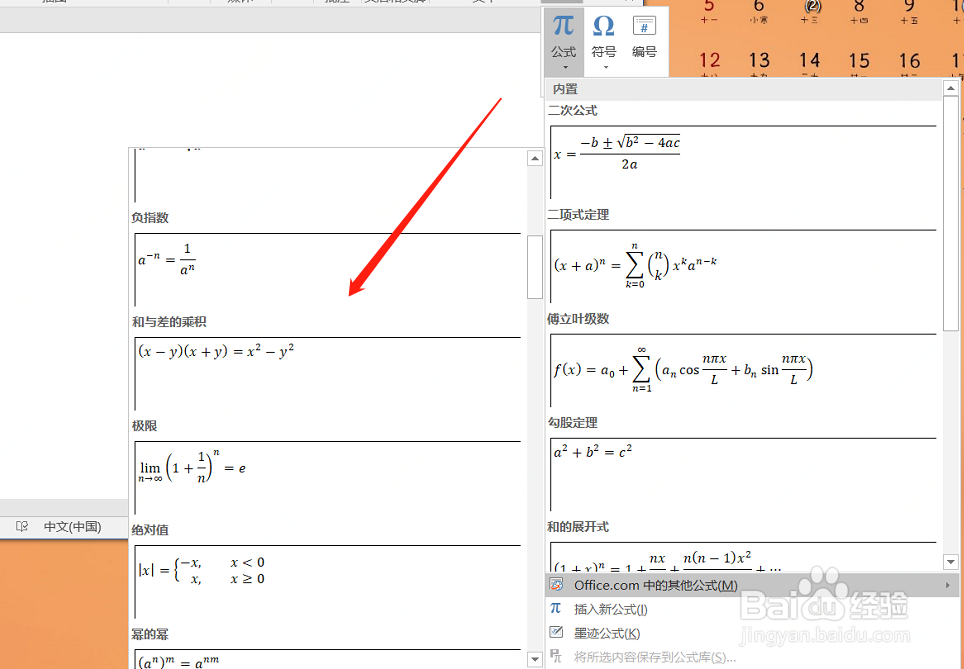Click the left equation list scrollbar thumb

click(x=535, y=267)
